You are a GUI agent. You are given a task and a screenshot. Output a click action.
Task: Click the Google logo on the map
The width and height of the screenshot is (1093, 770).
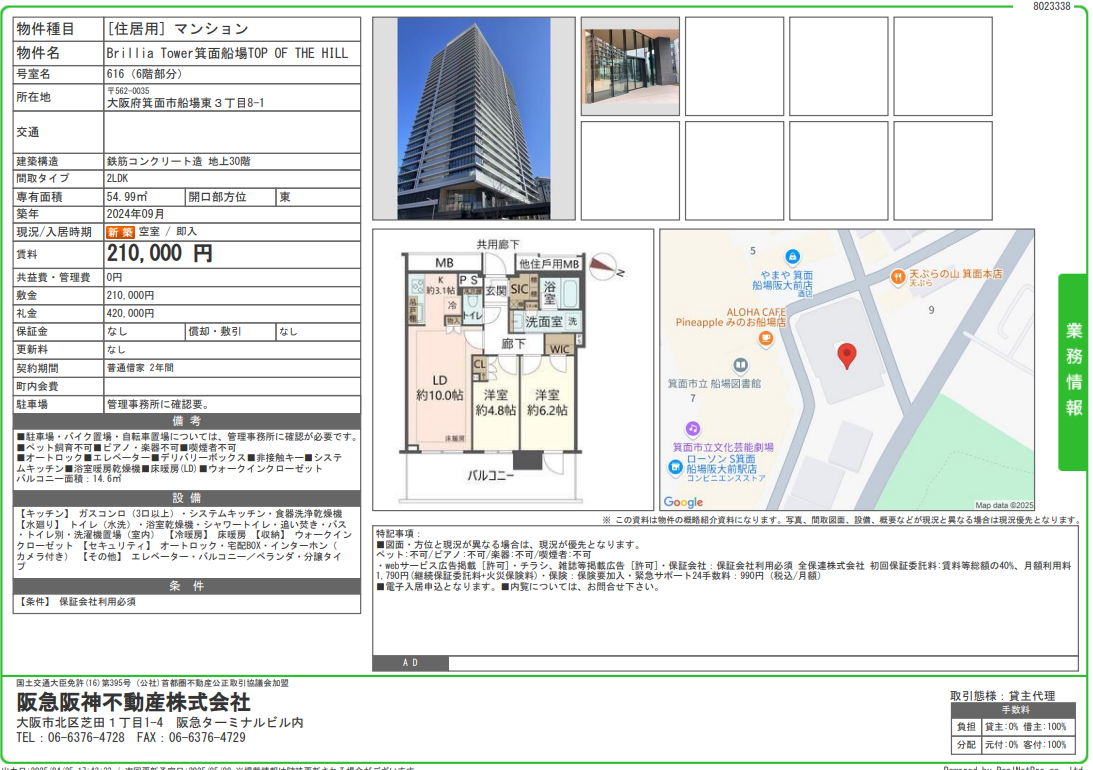click(683, 502)
